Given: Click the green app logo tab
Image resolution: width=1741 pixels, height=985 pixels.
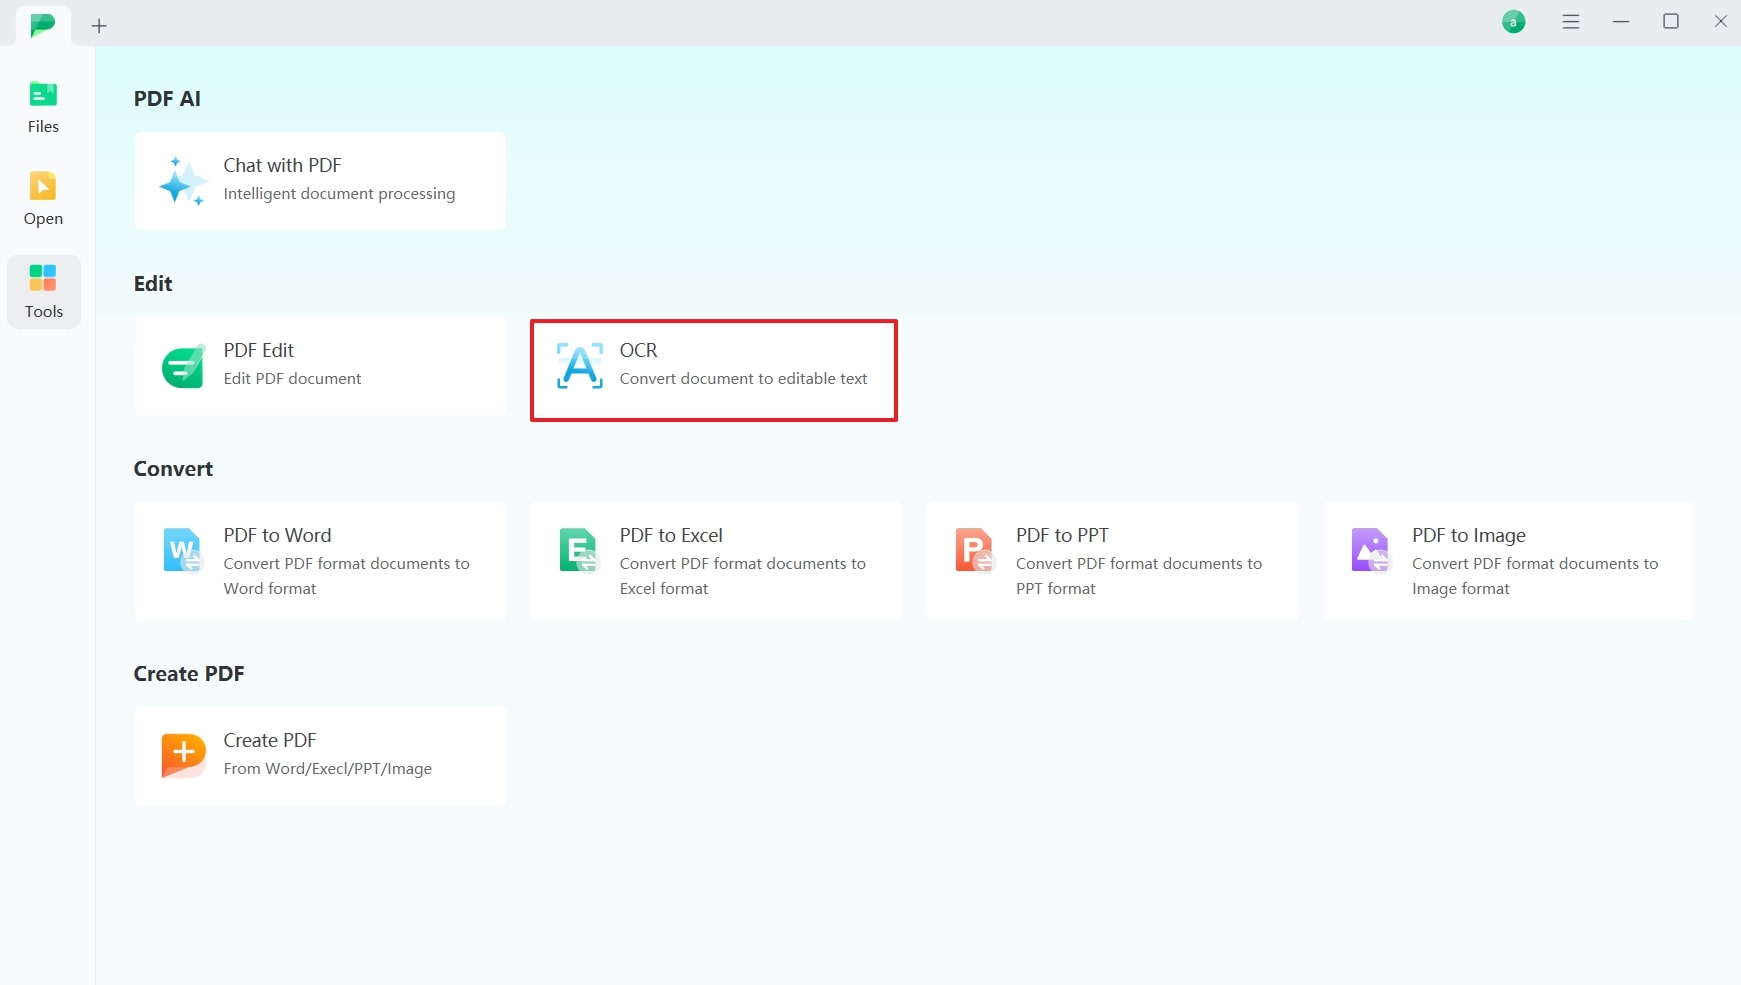Looking at the screenshot, I should click(x=43, y=25).
